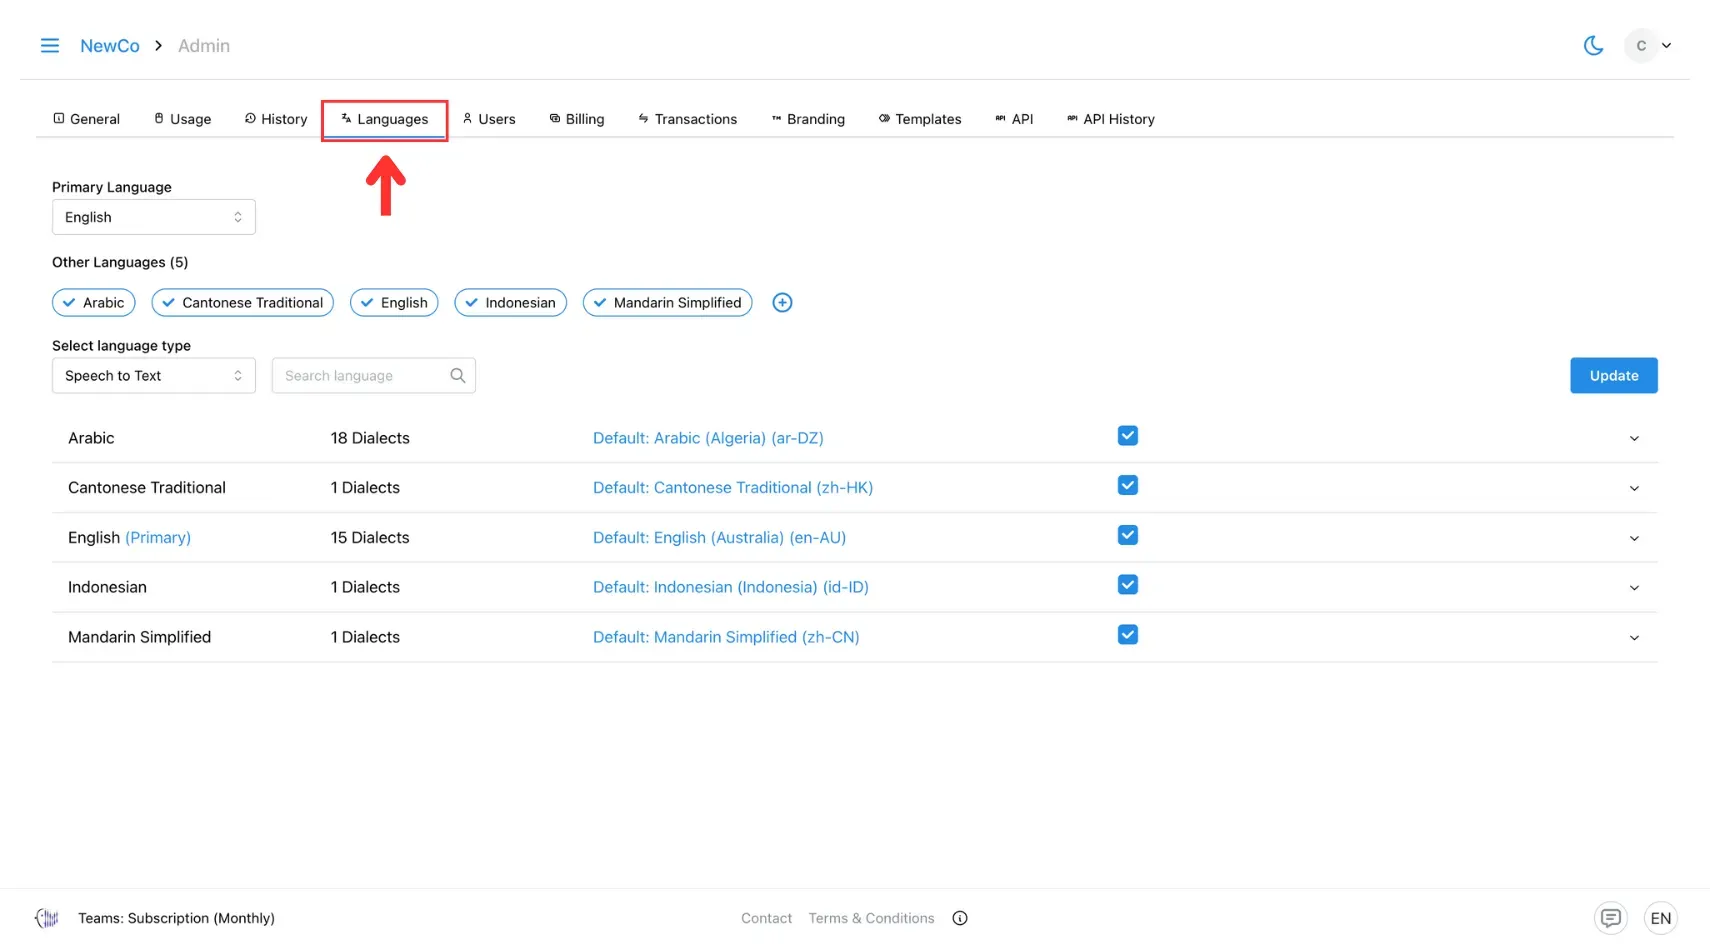The height and width of the screenshot is (945, 1710).
Task: Expand the Cantonese Traditional row chevron
Action: [1634, 489]
